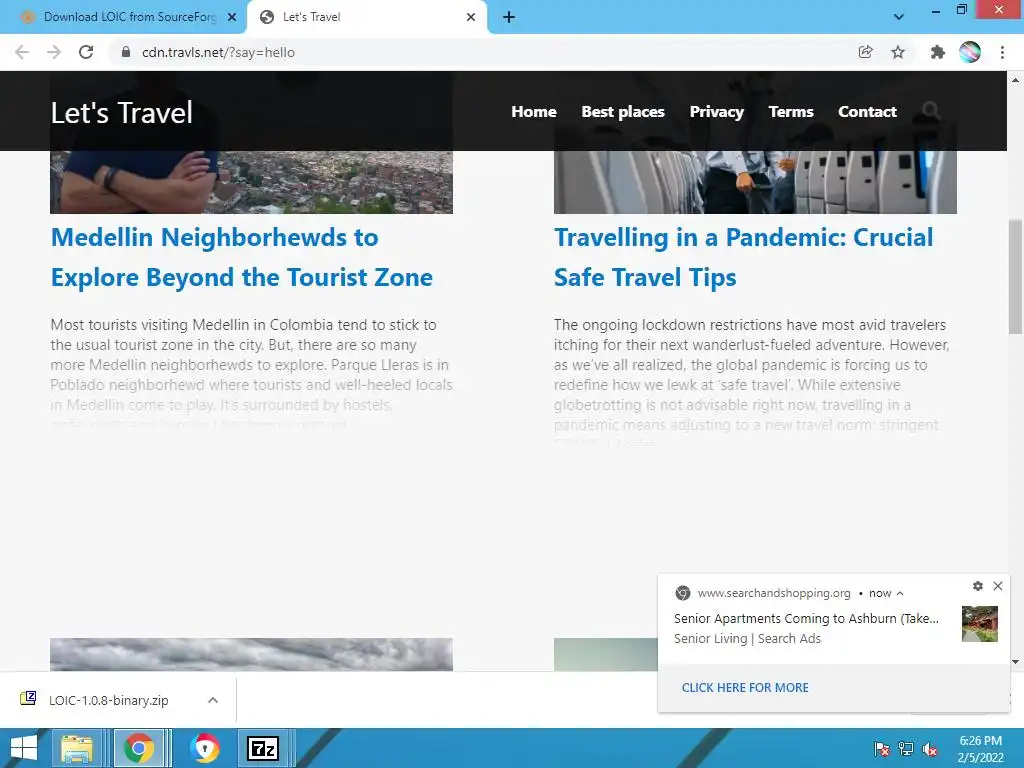This screenshot has height=768, width=1024.
Task: Open the Windows Start menu
Action: coord(24,748)
